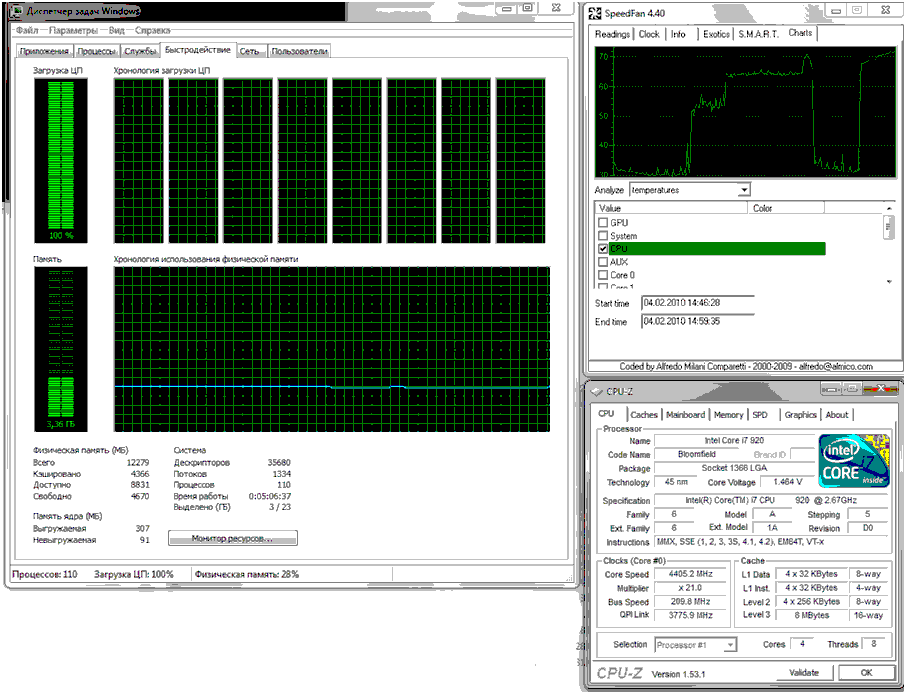
Task: Select the Charts tab in SpeedFan
Action: 800,33
